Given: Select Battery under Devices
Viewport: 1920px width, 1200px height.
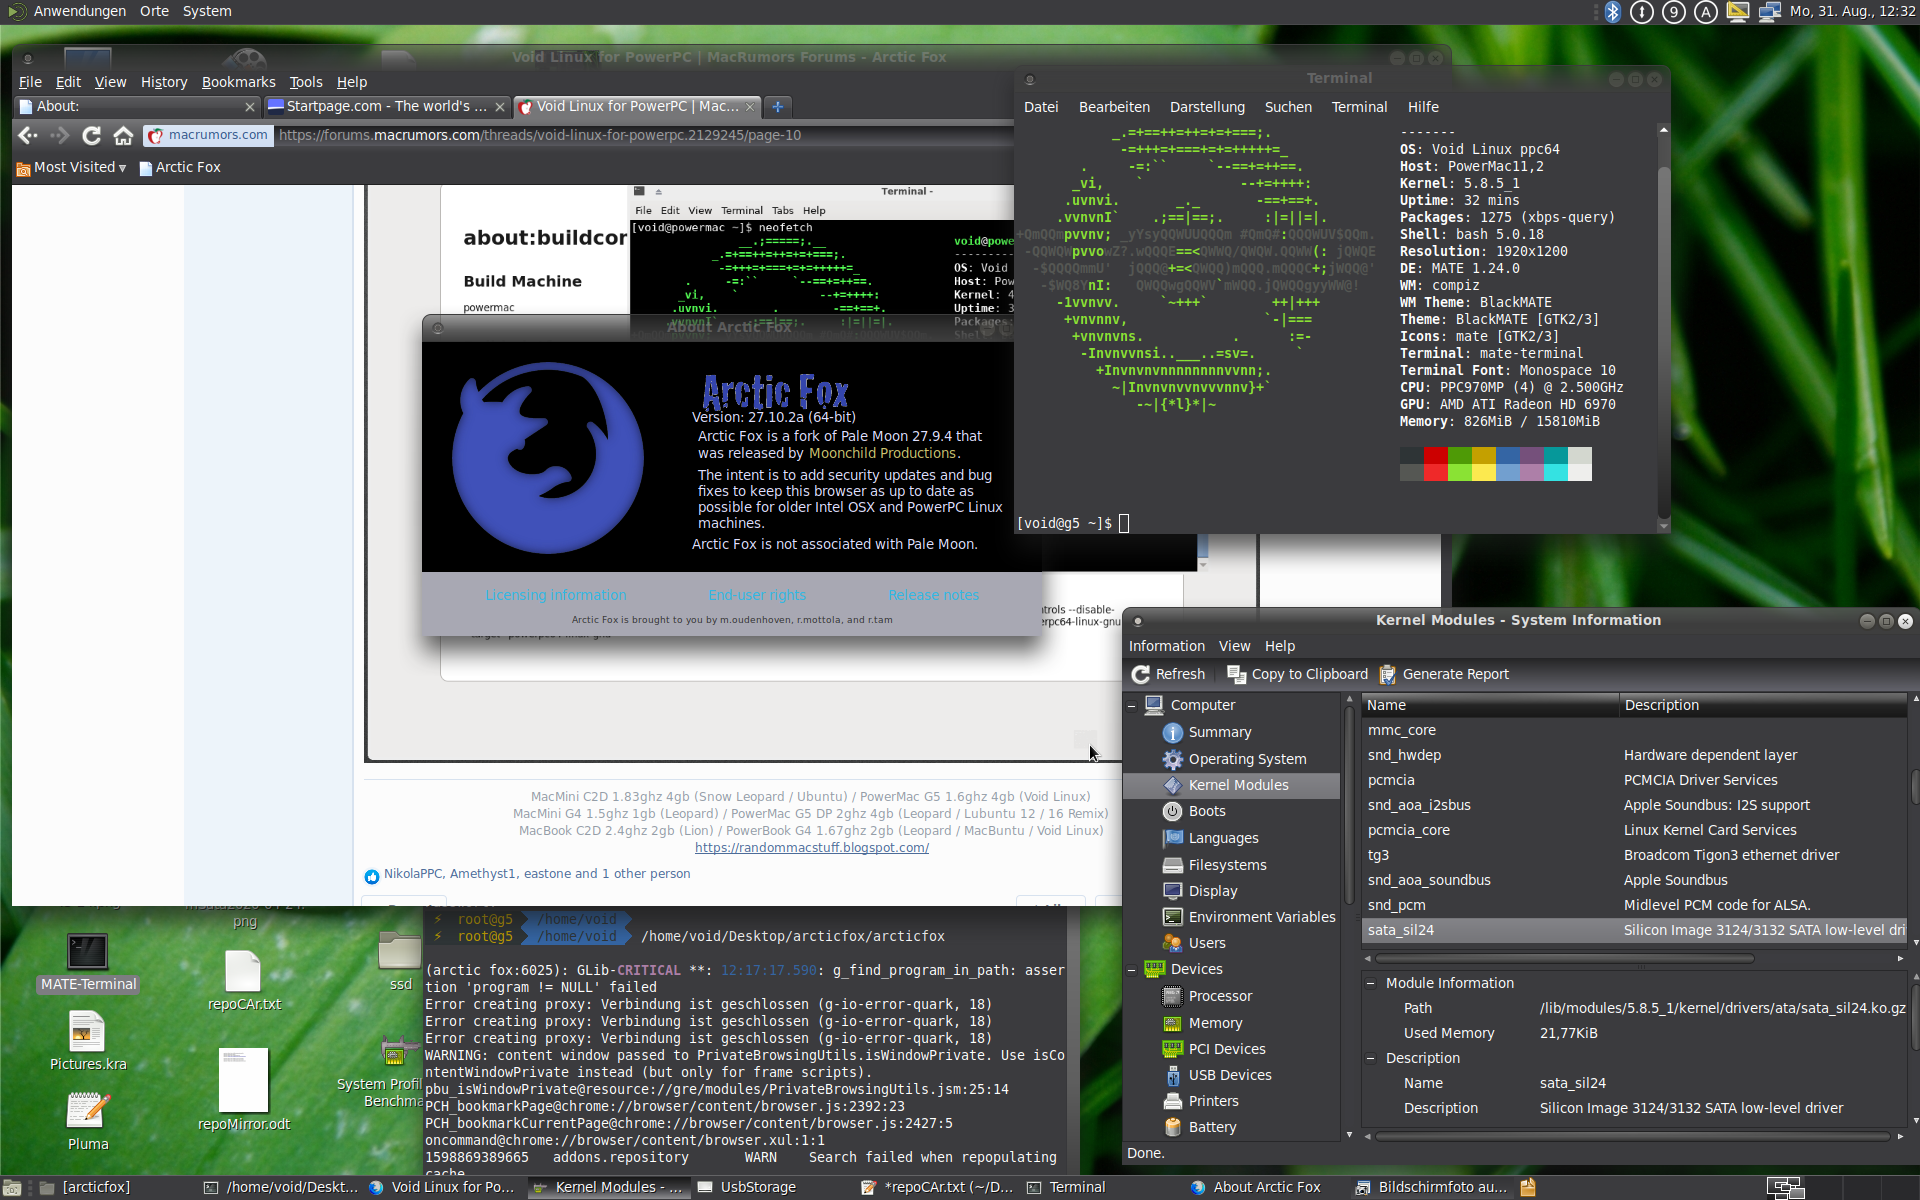Looking at the screenshot, I should (1212, 1127).
